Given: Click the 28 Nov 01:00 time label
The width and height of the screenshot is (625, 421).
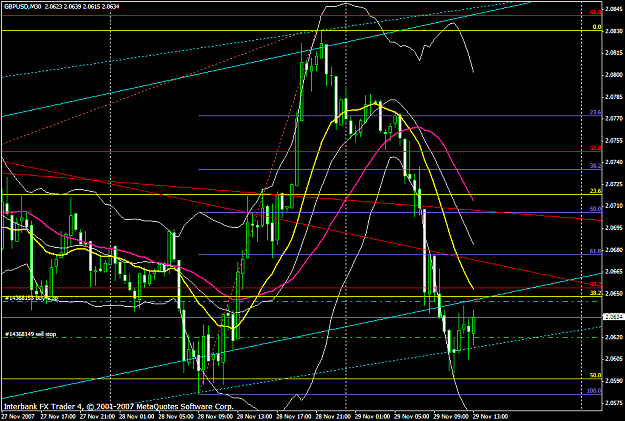Looking at the screenshot, I should (x=136, y=417).
